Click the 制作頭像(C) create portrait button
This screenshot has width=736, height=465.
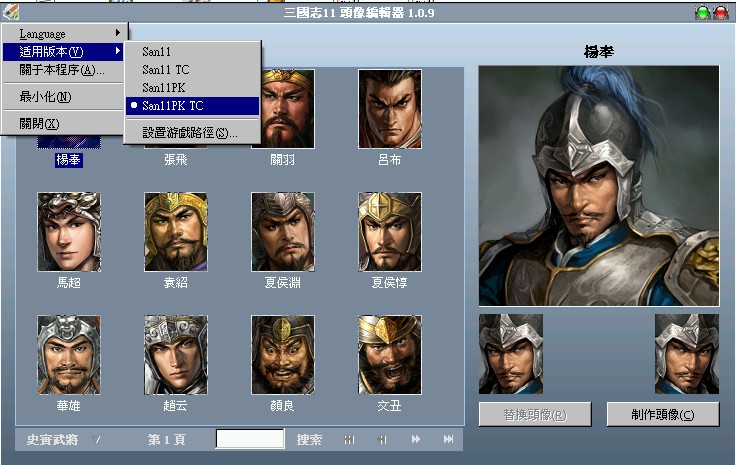coord(663,414)
